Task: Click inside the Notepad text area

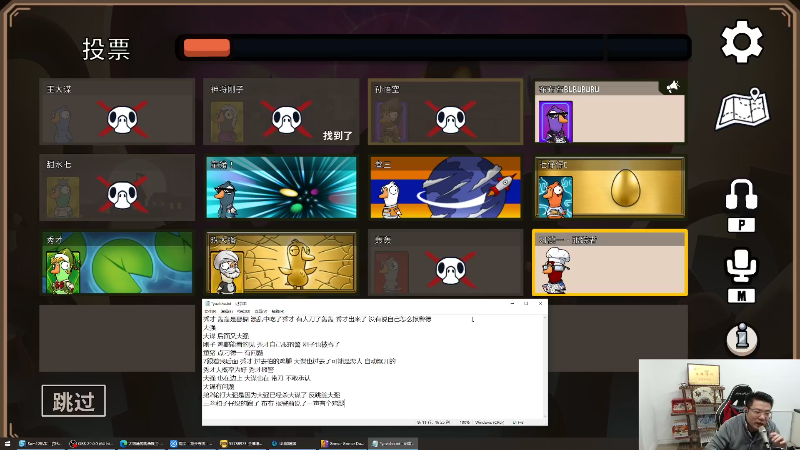Action: (x=373, y=366)
